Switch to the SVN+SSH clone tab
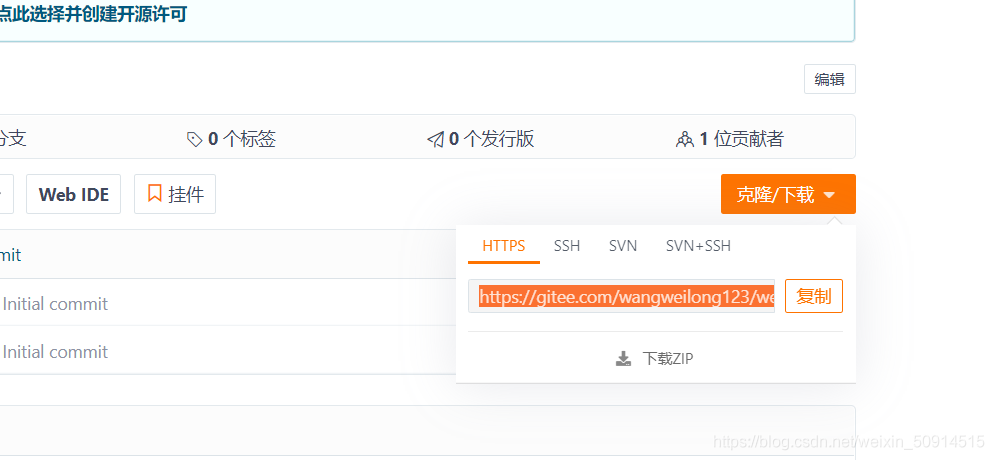 pos(698,246)
